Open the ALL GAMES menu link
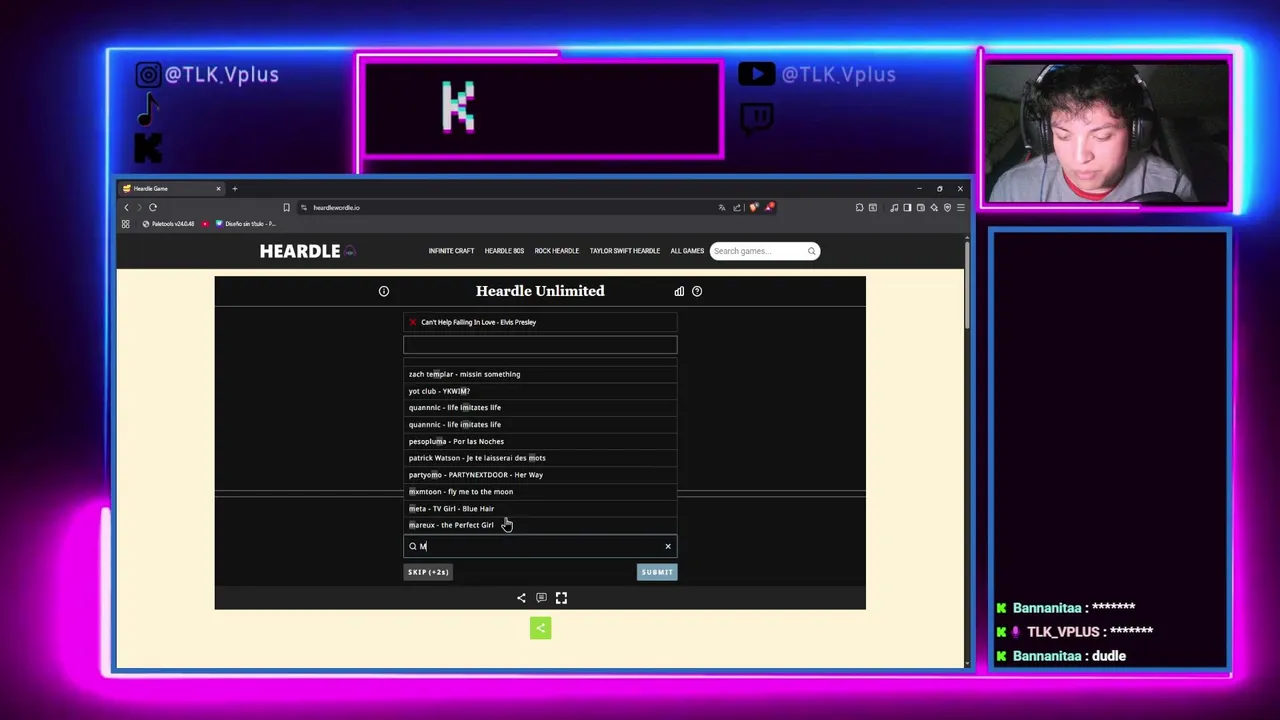Image resolution: width=1280 pixels, height=720 pixels. click(687, 251)
